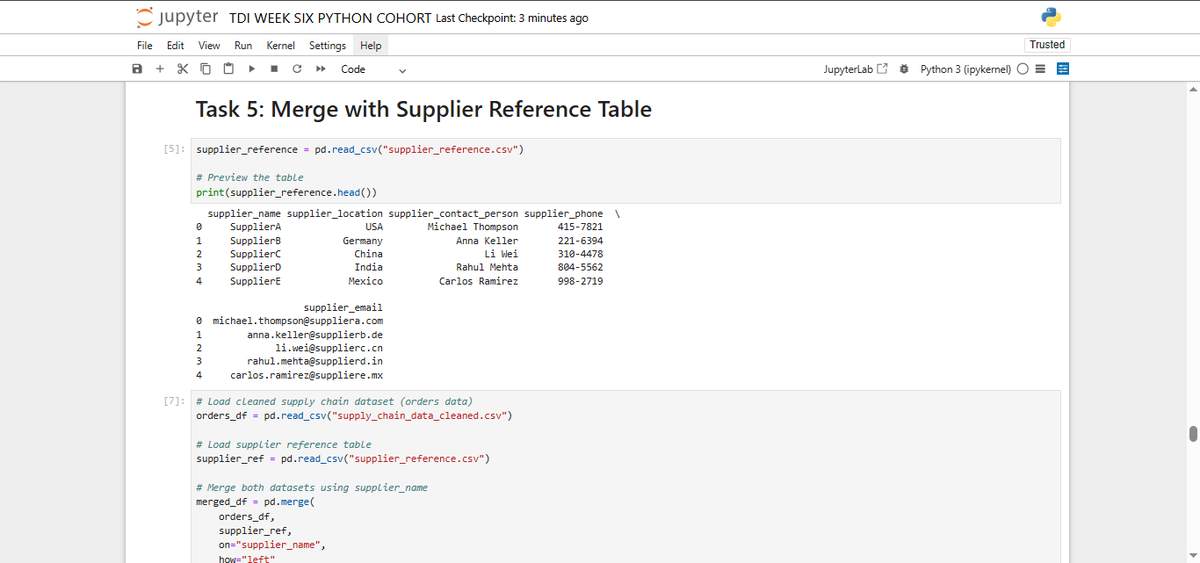Click the '# Preview the table' comment
The width and height of the screenshot is (1200, 563).
[x=249, y=177]
